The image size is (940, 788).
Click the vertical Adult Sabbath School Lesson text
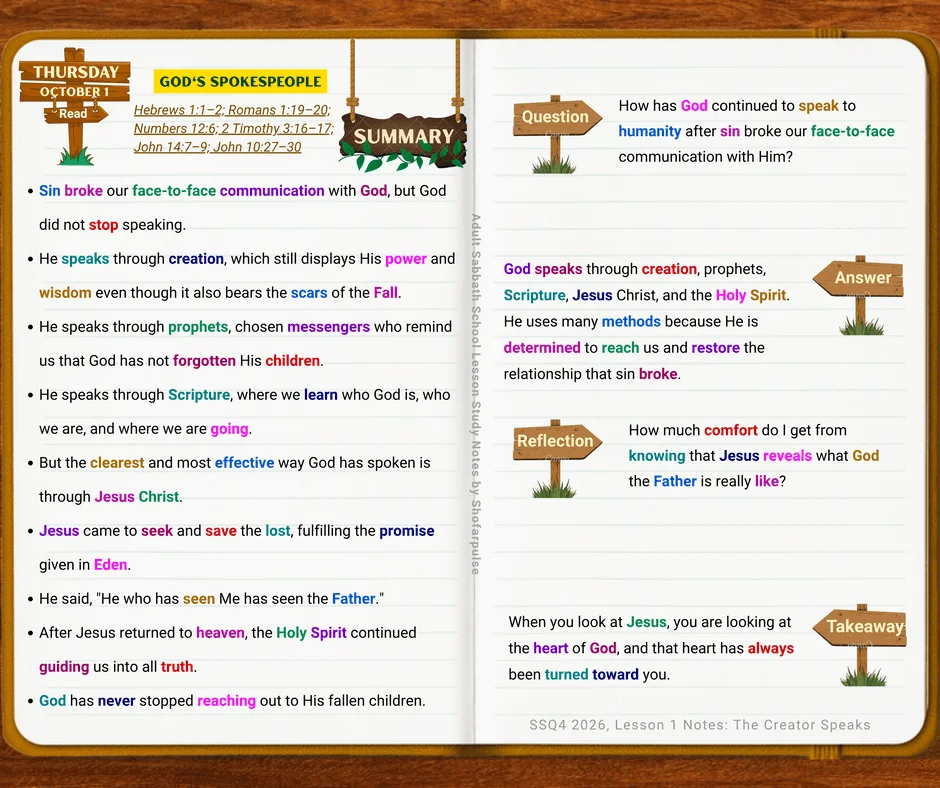(475, 394)
